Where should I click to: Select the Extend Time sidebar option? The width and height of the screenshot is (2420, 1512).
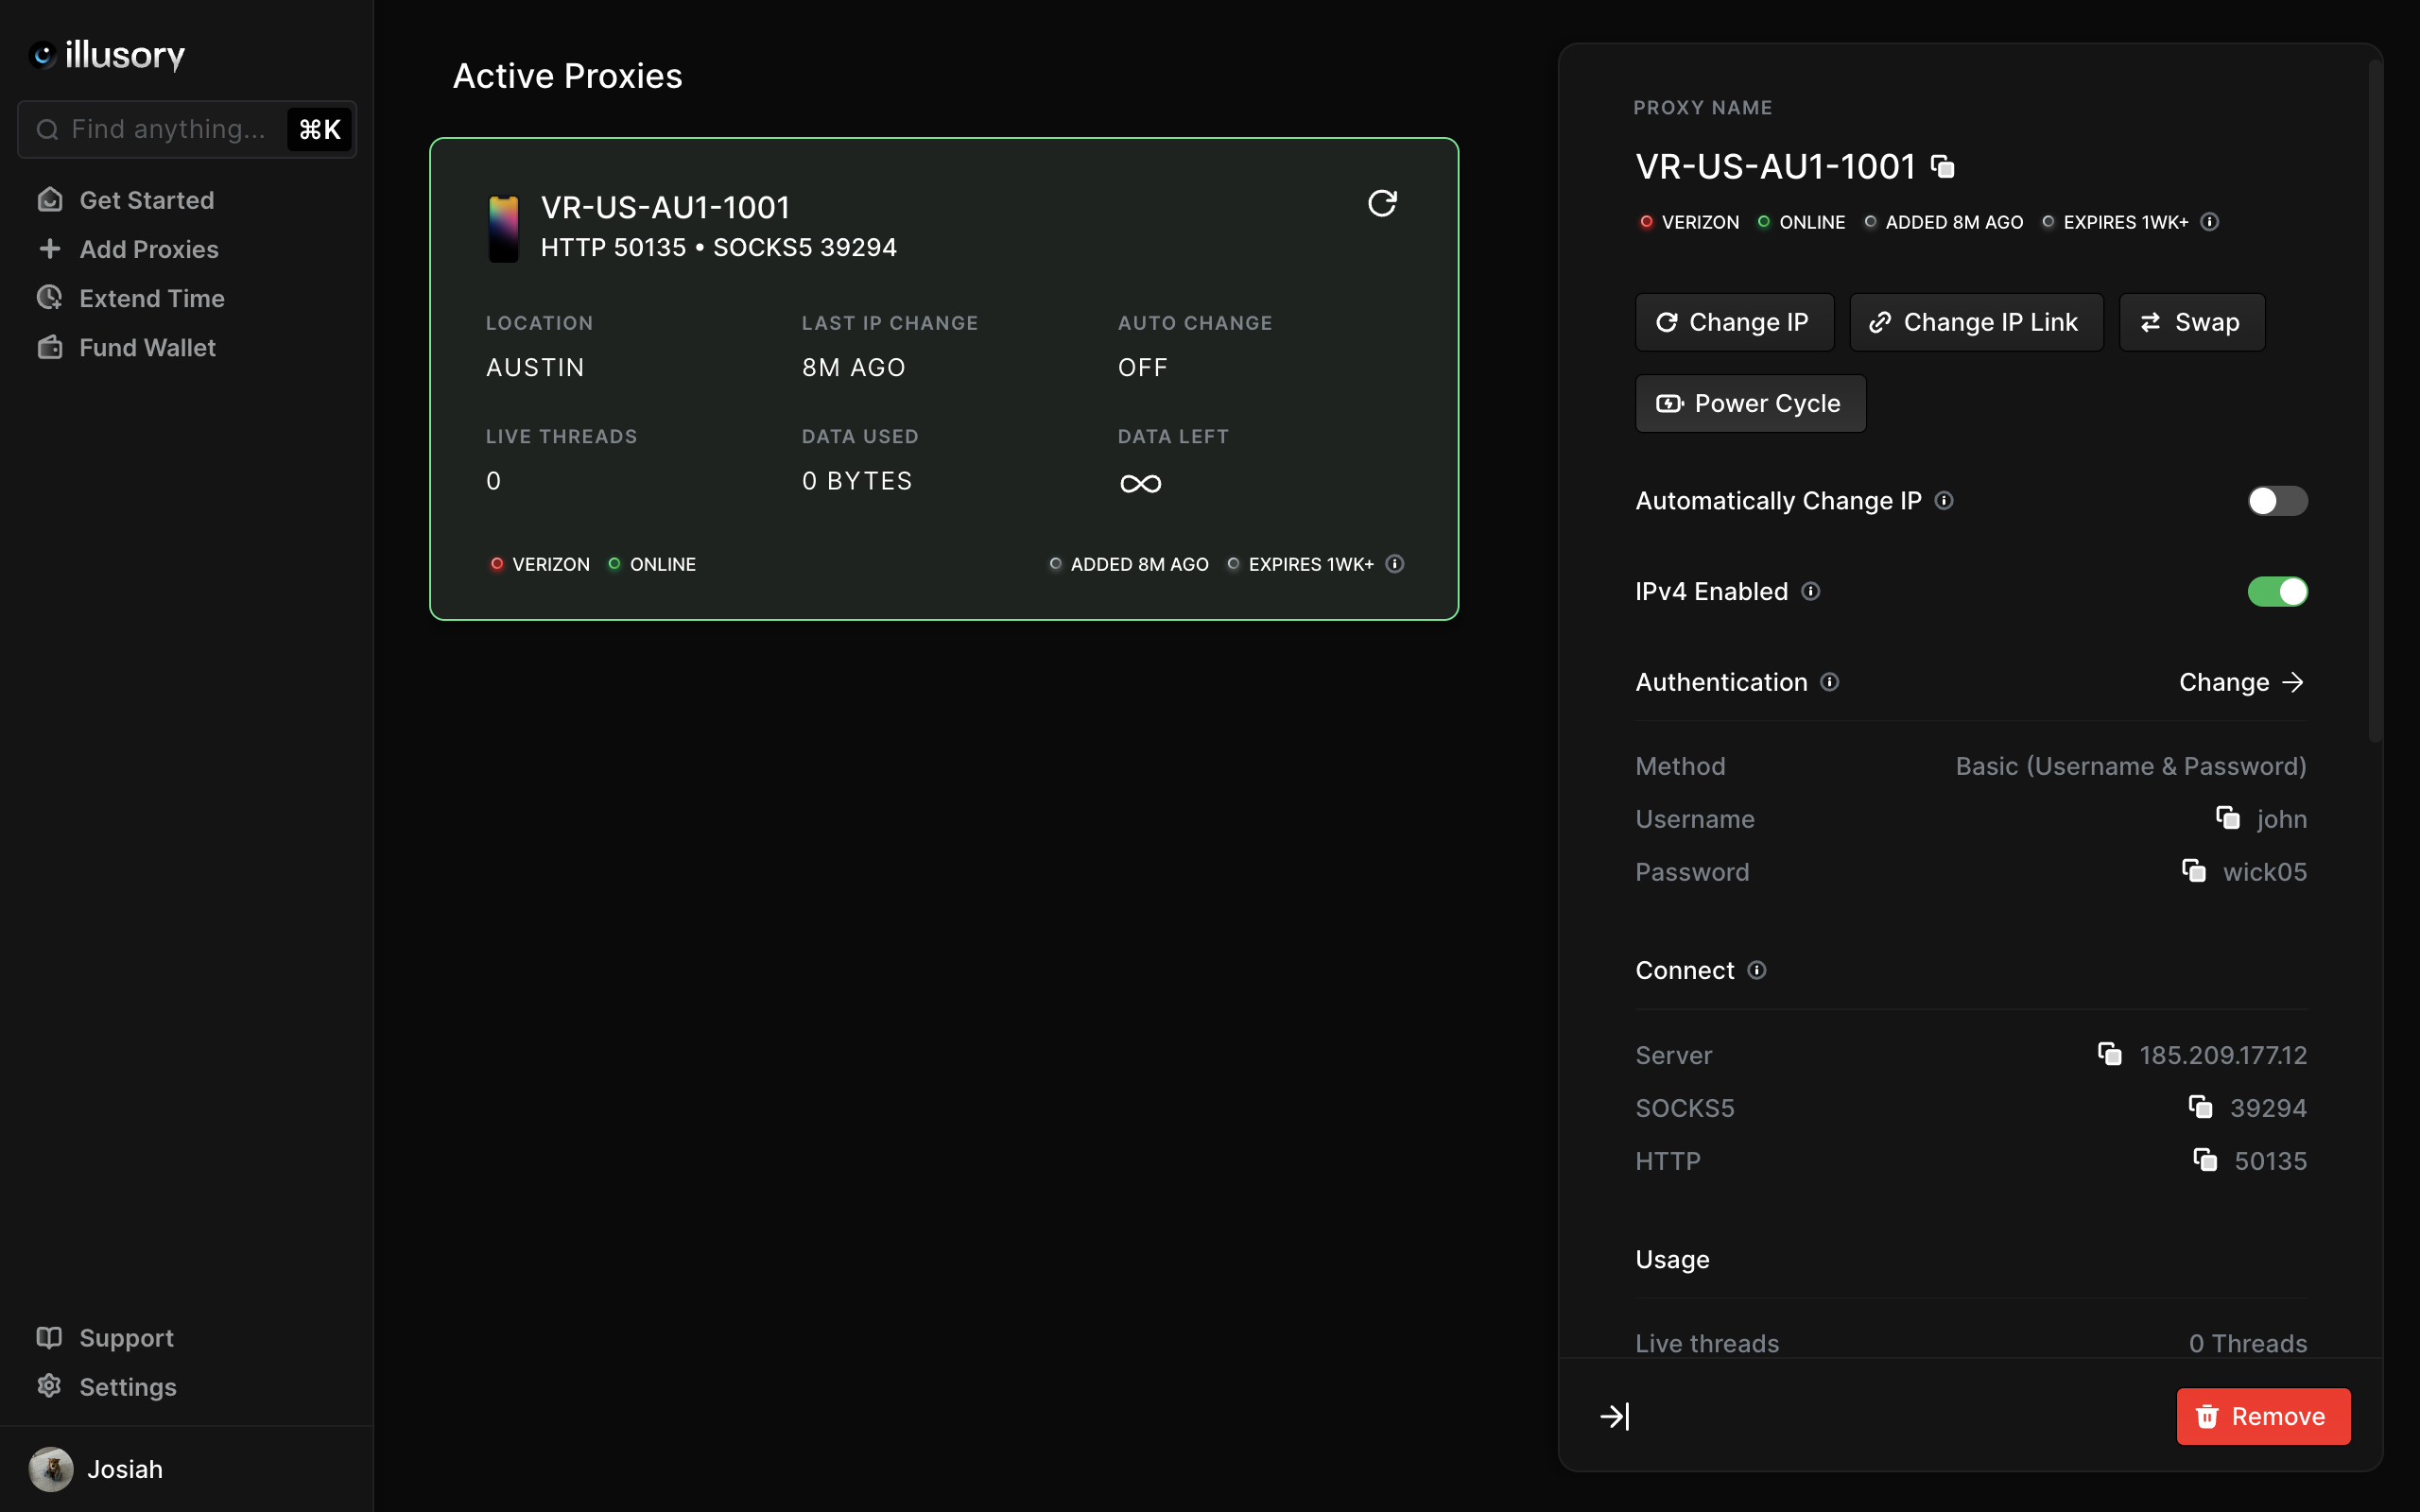tap(151, 298)
